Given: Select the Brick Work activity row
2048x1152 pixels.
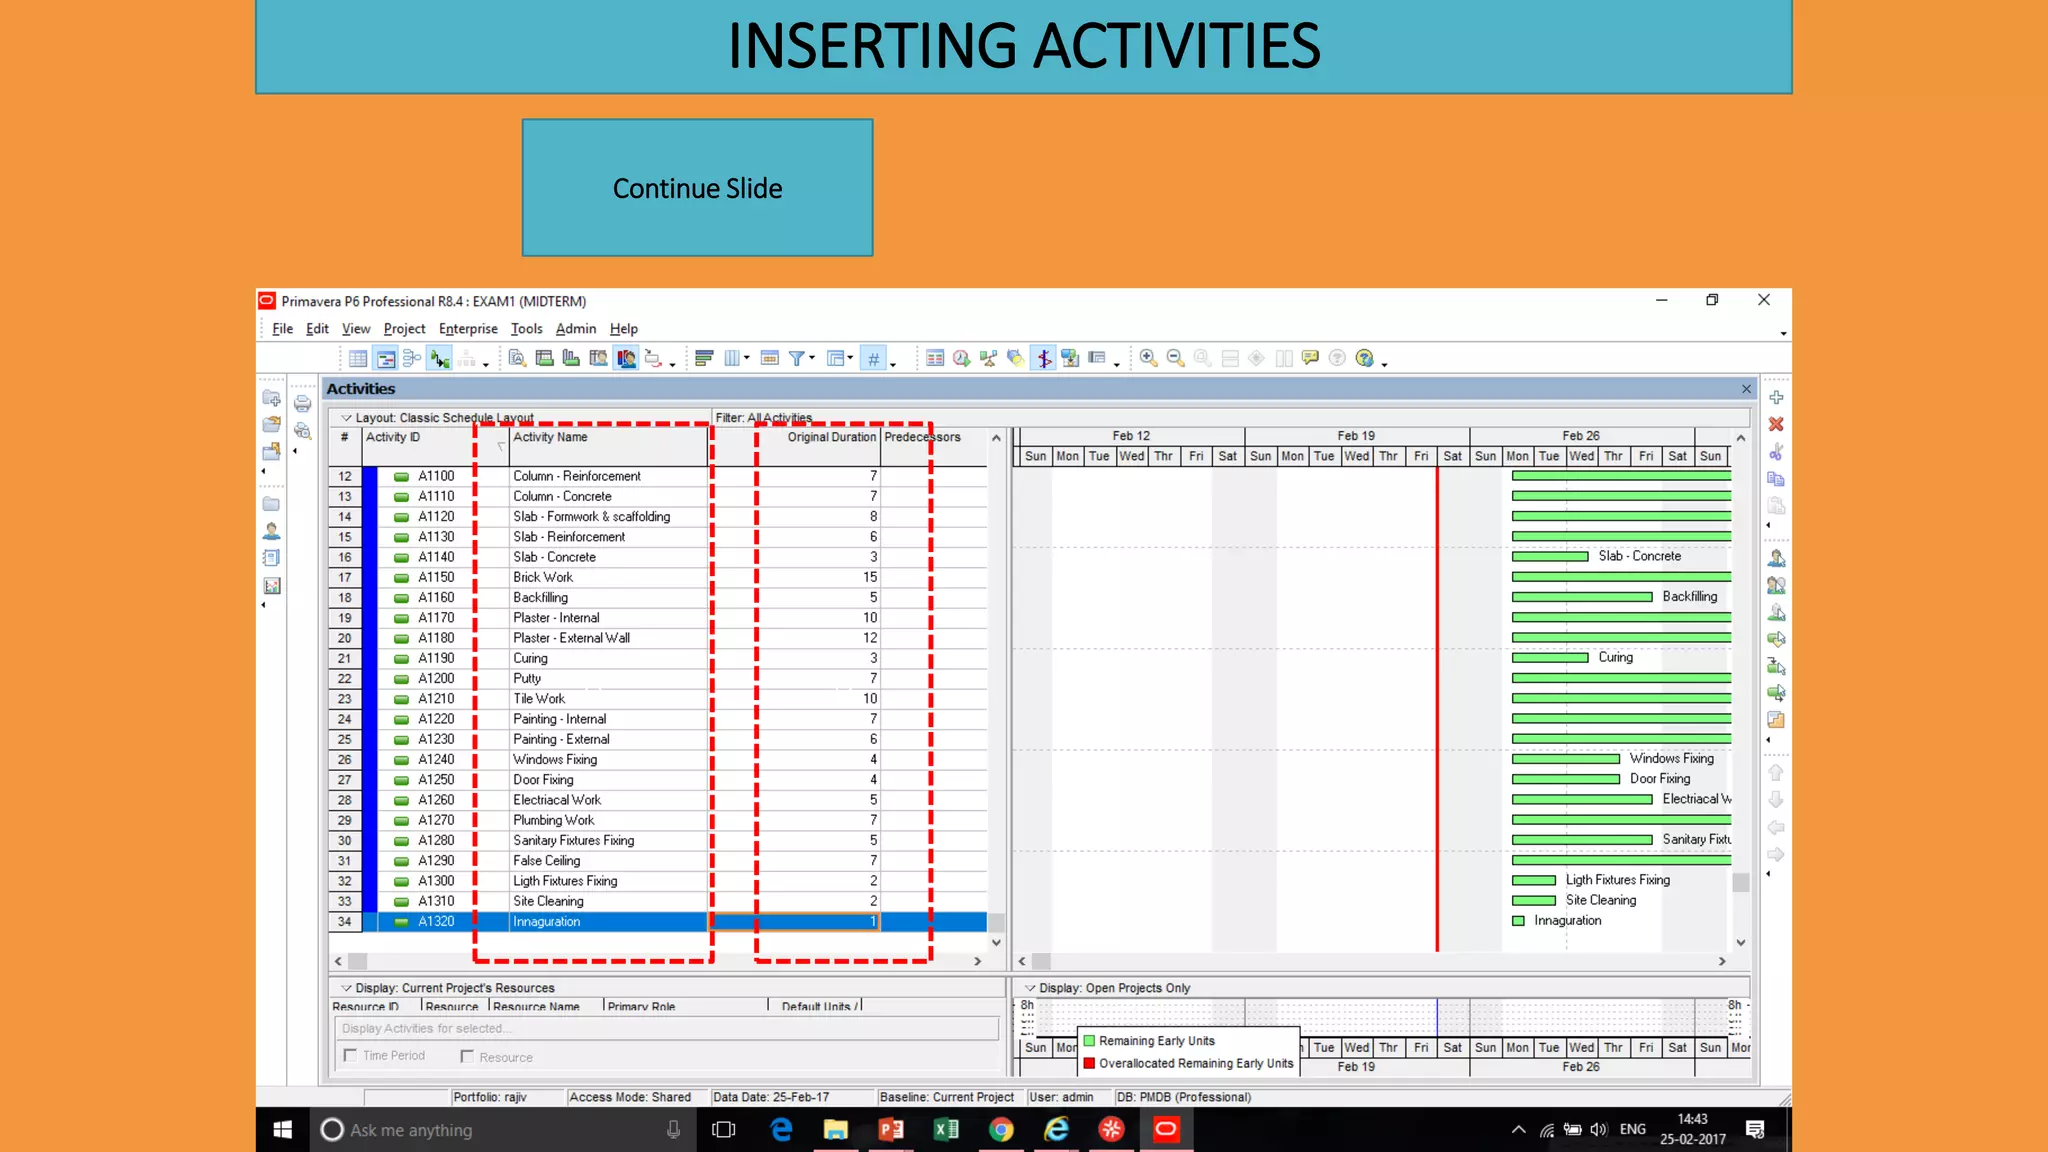Looking at the screenshot, I should point(543,577).
